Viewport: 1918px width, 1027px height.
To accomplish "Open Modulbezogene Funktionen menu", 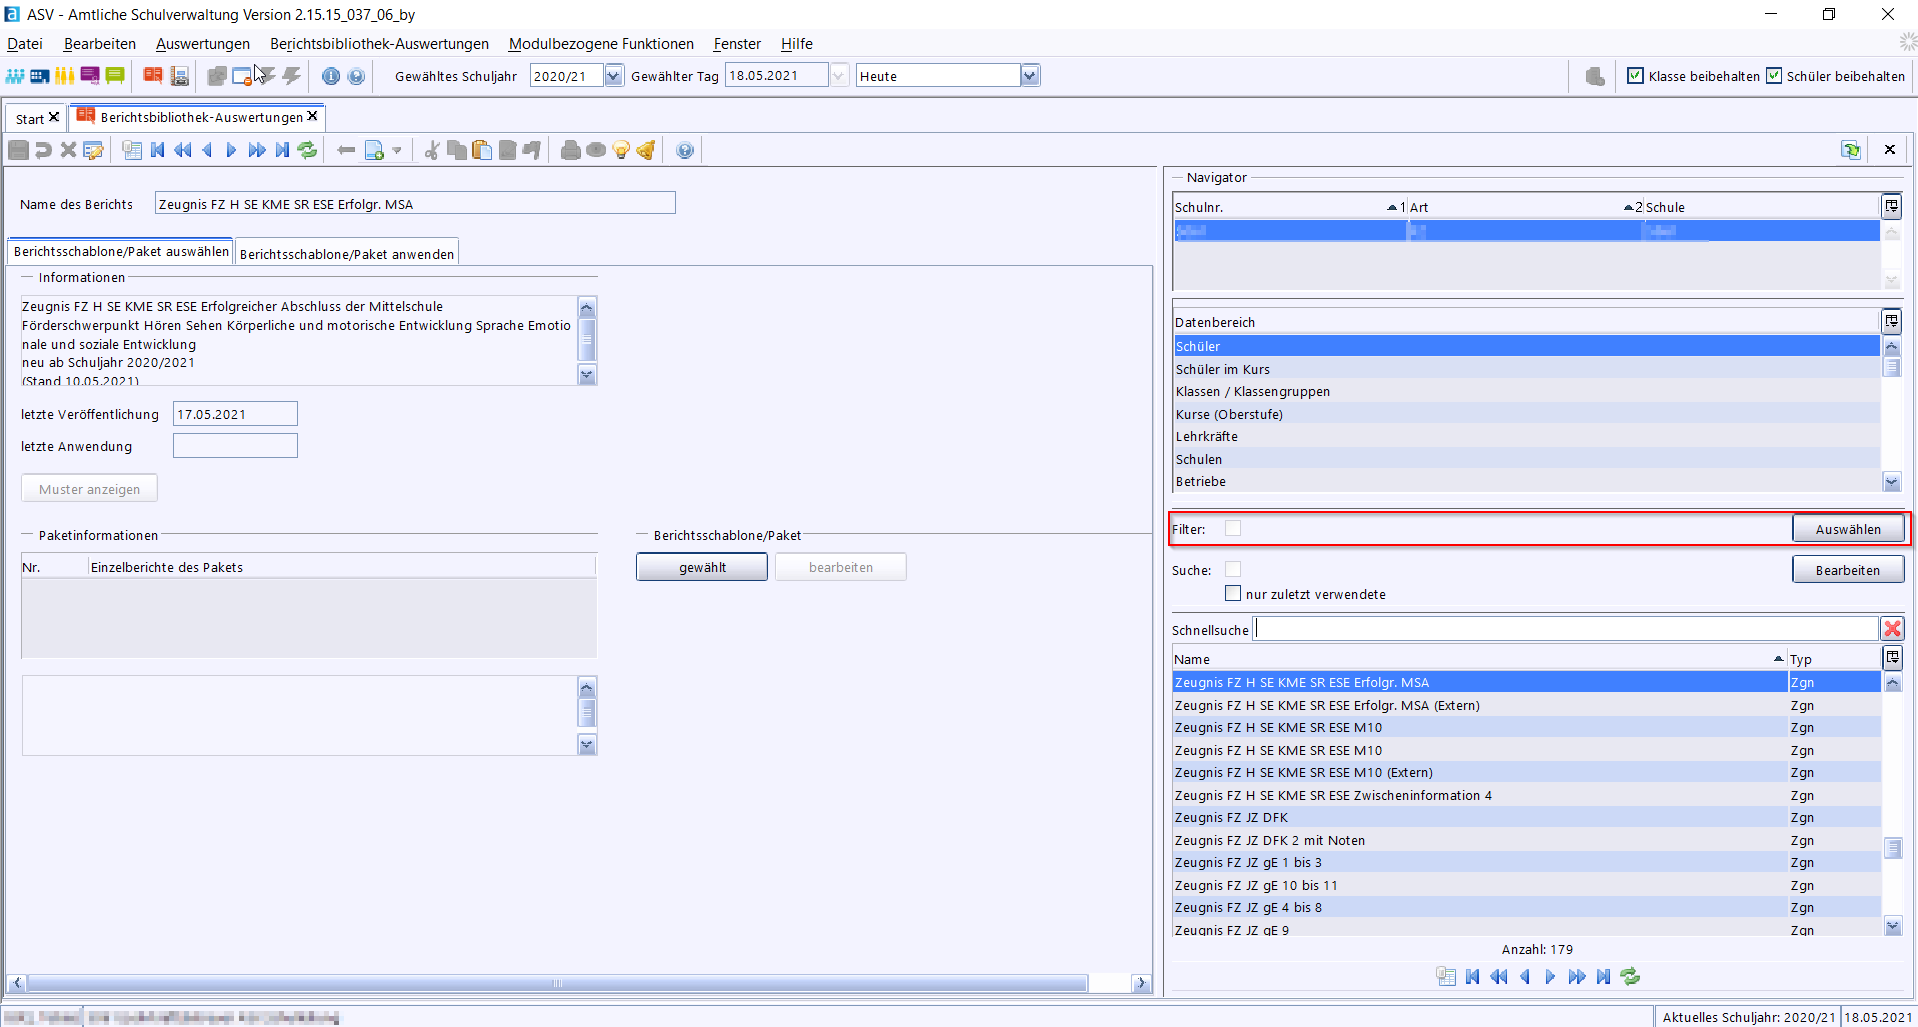I will (601, 44).
